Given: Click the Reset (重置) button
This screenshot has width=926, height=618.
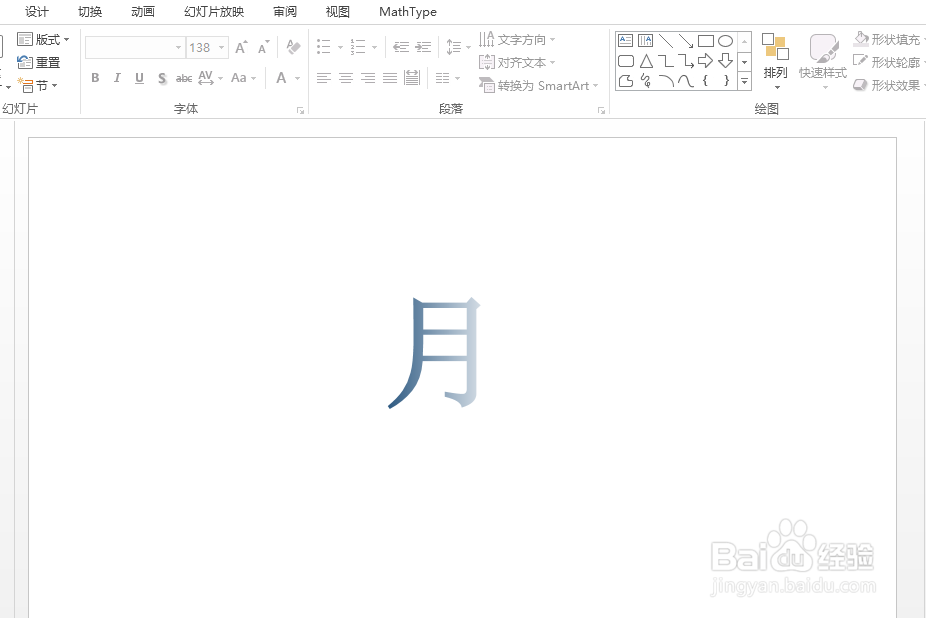Looking at the screenshot, I should 48,61.
